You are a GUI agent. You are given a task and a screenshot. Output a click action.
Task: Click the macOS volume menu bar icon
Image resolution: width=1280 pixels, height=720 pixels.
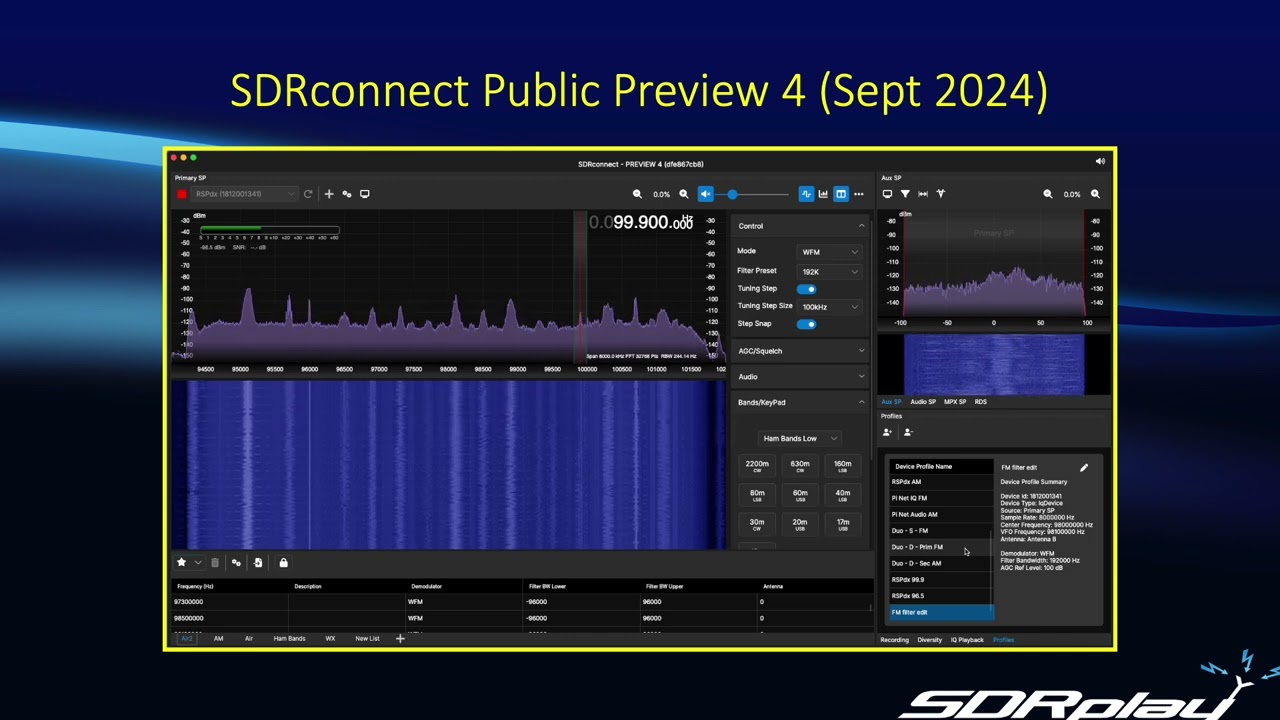click(1100, 162)
